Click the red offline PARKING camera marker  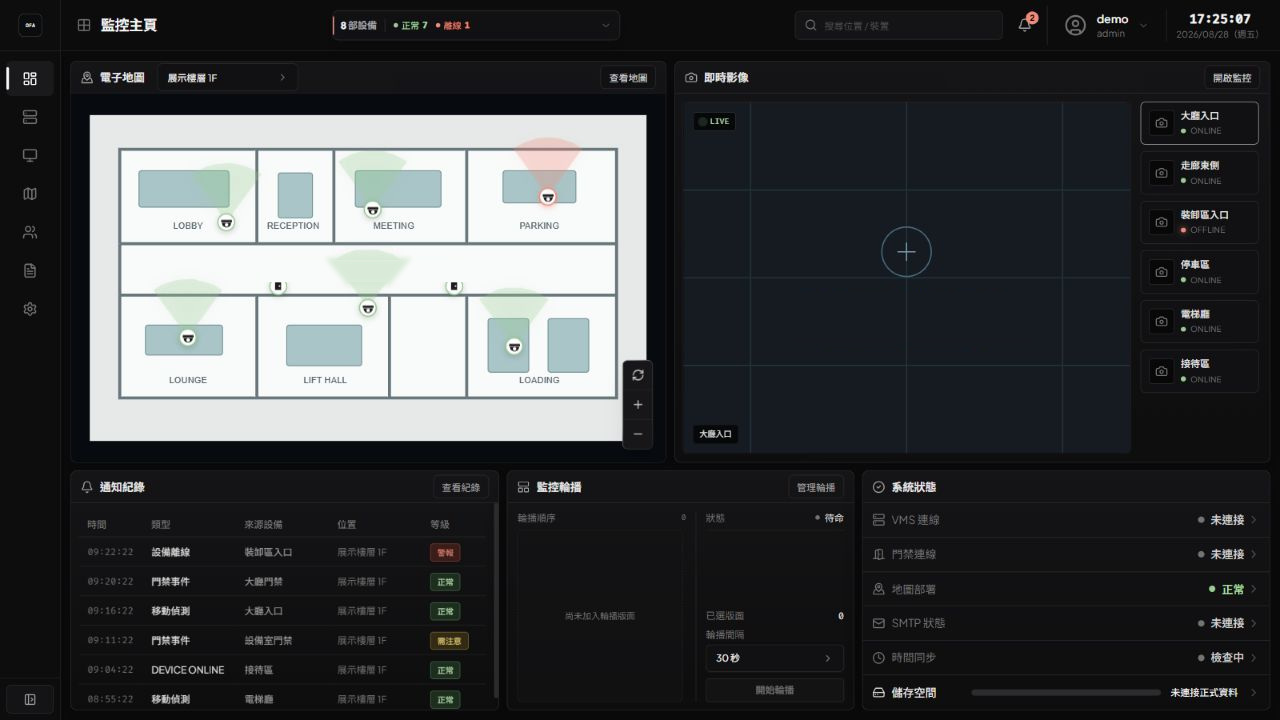pyautogui.click(x=547, y=196)
